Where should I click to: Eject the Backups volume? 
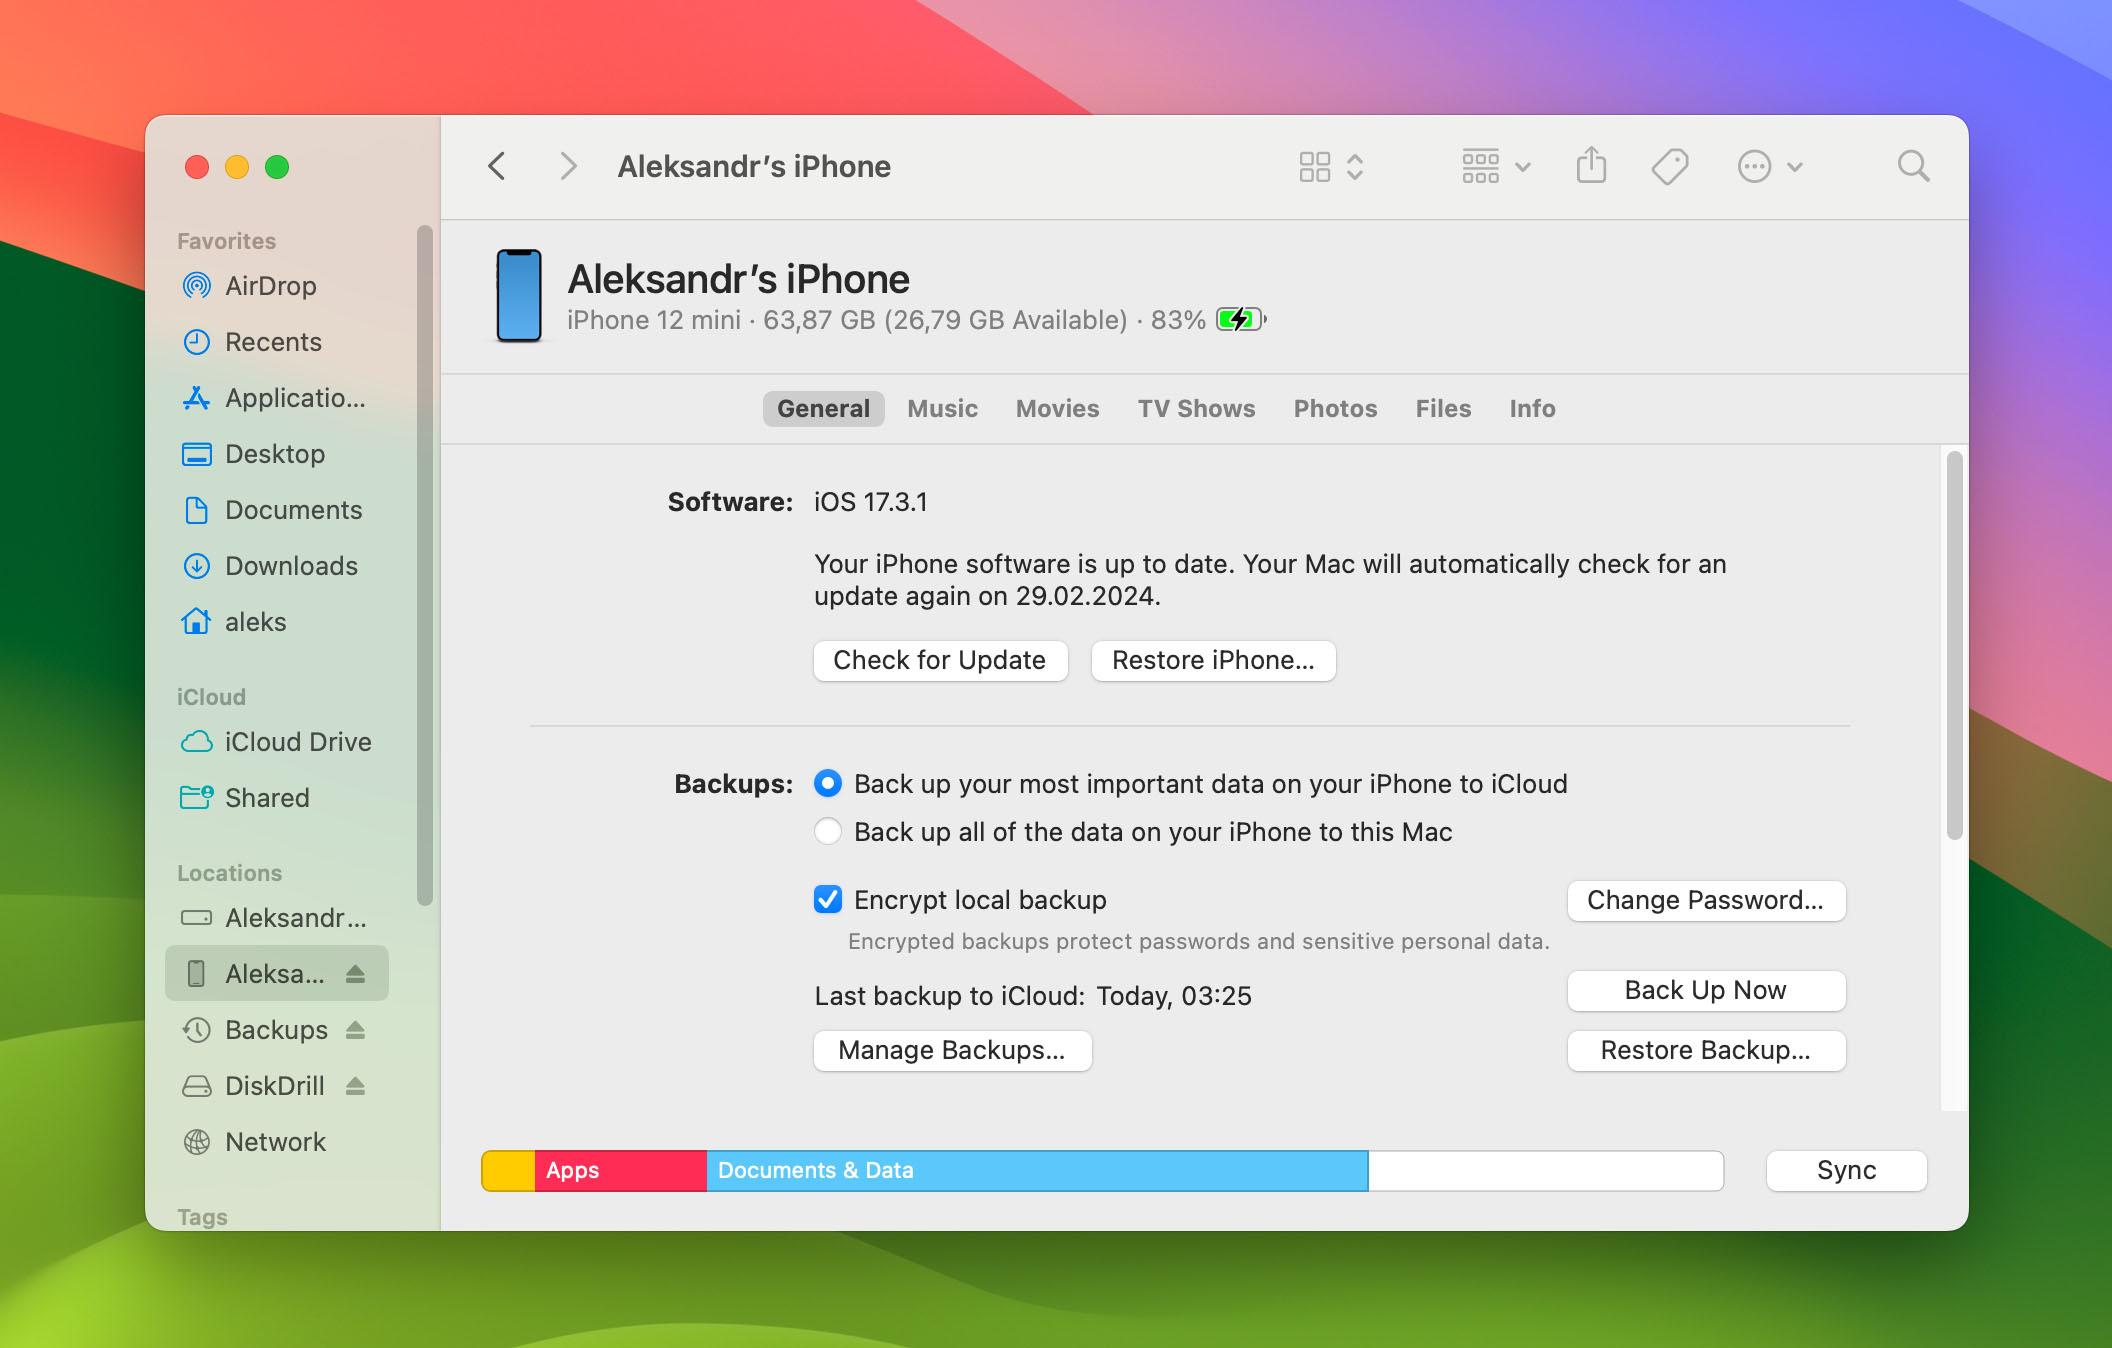[355, 1030]
